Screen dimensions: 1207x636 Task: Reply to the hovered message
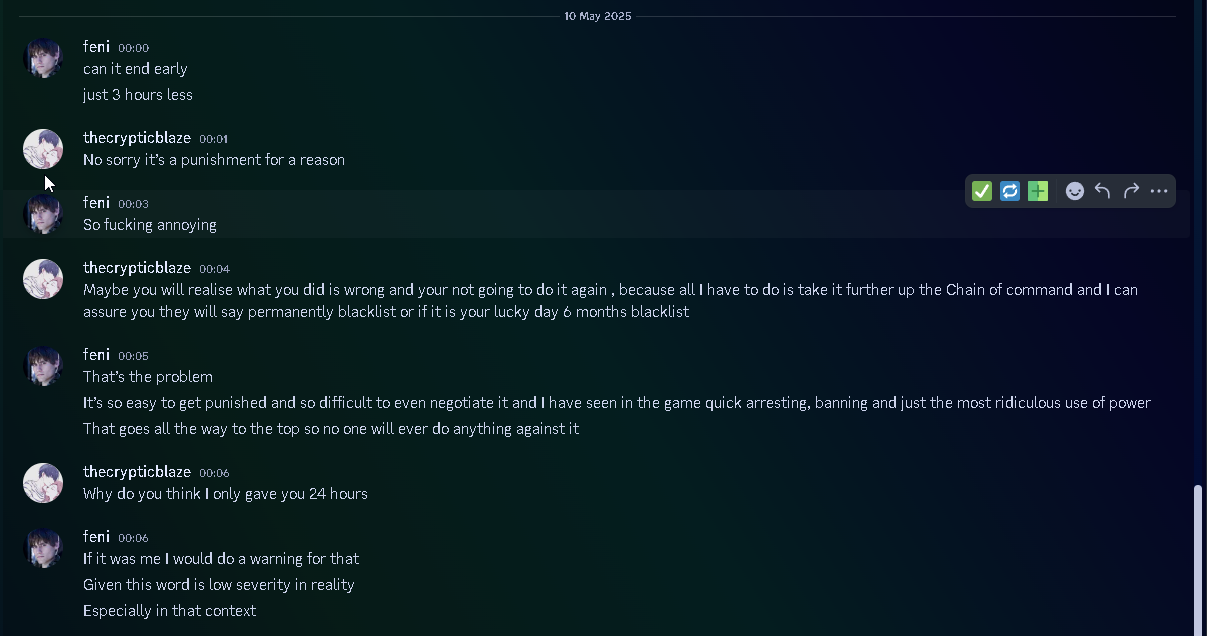[1103, 191]
